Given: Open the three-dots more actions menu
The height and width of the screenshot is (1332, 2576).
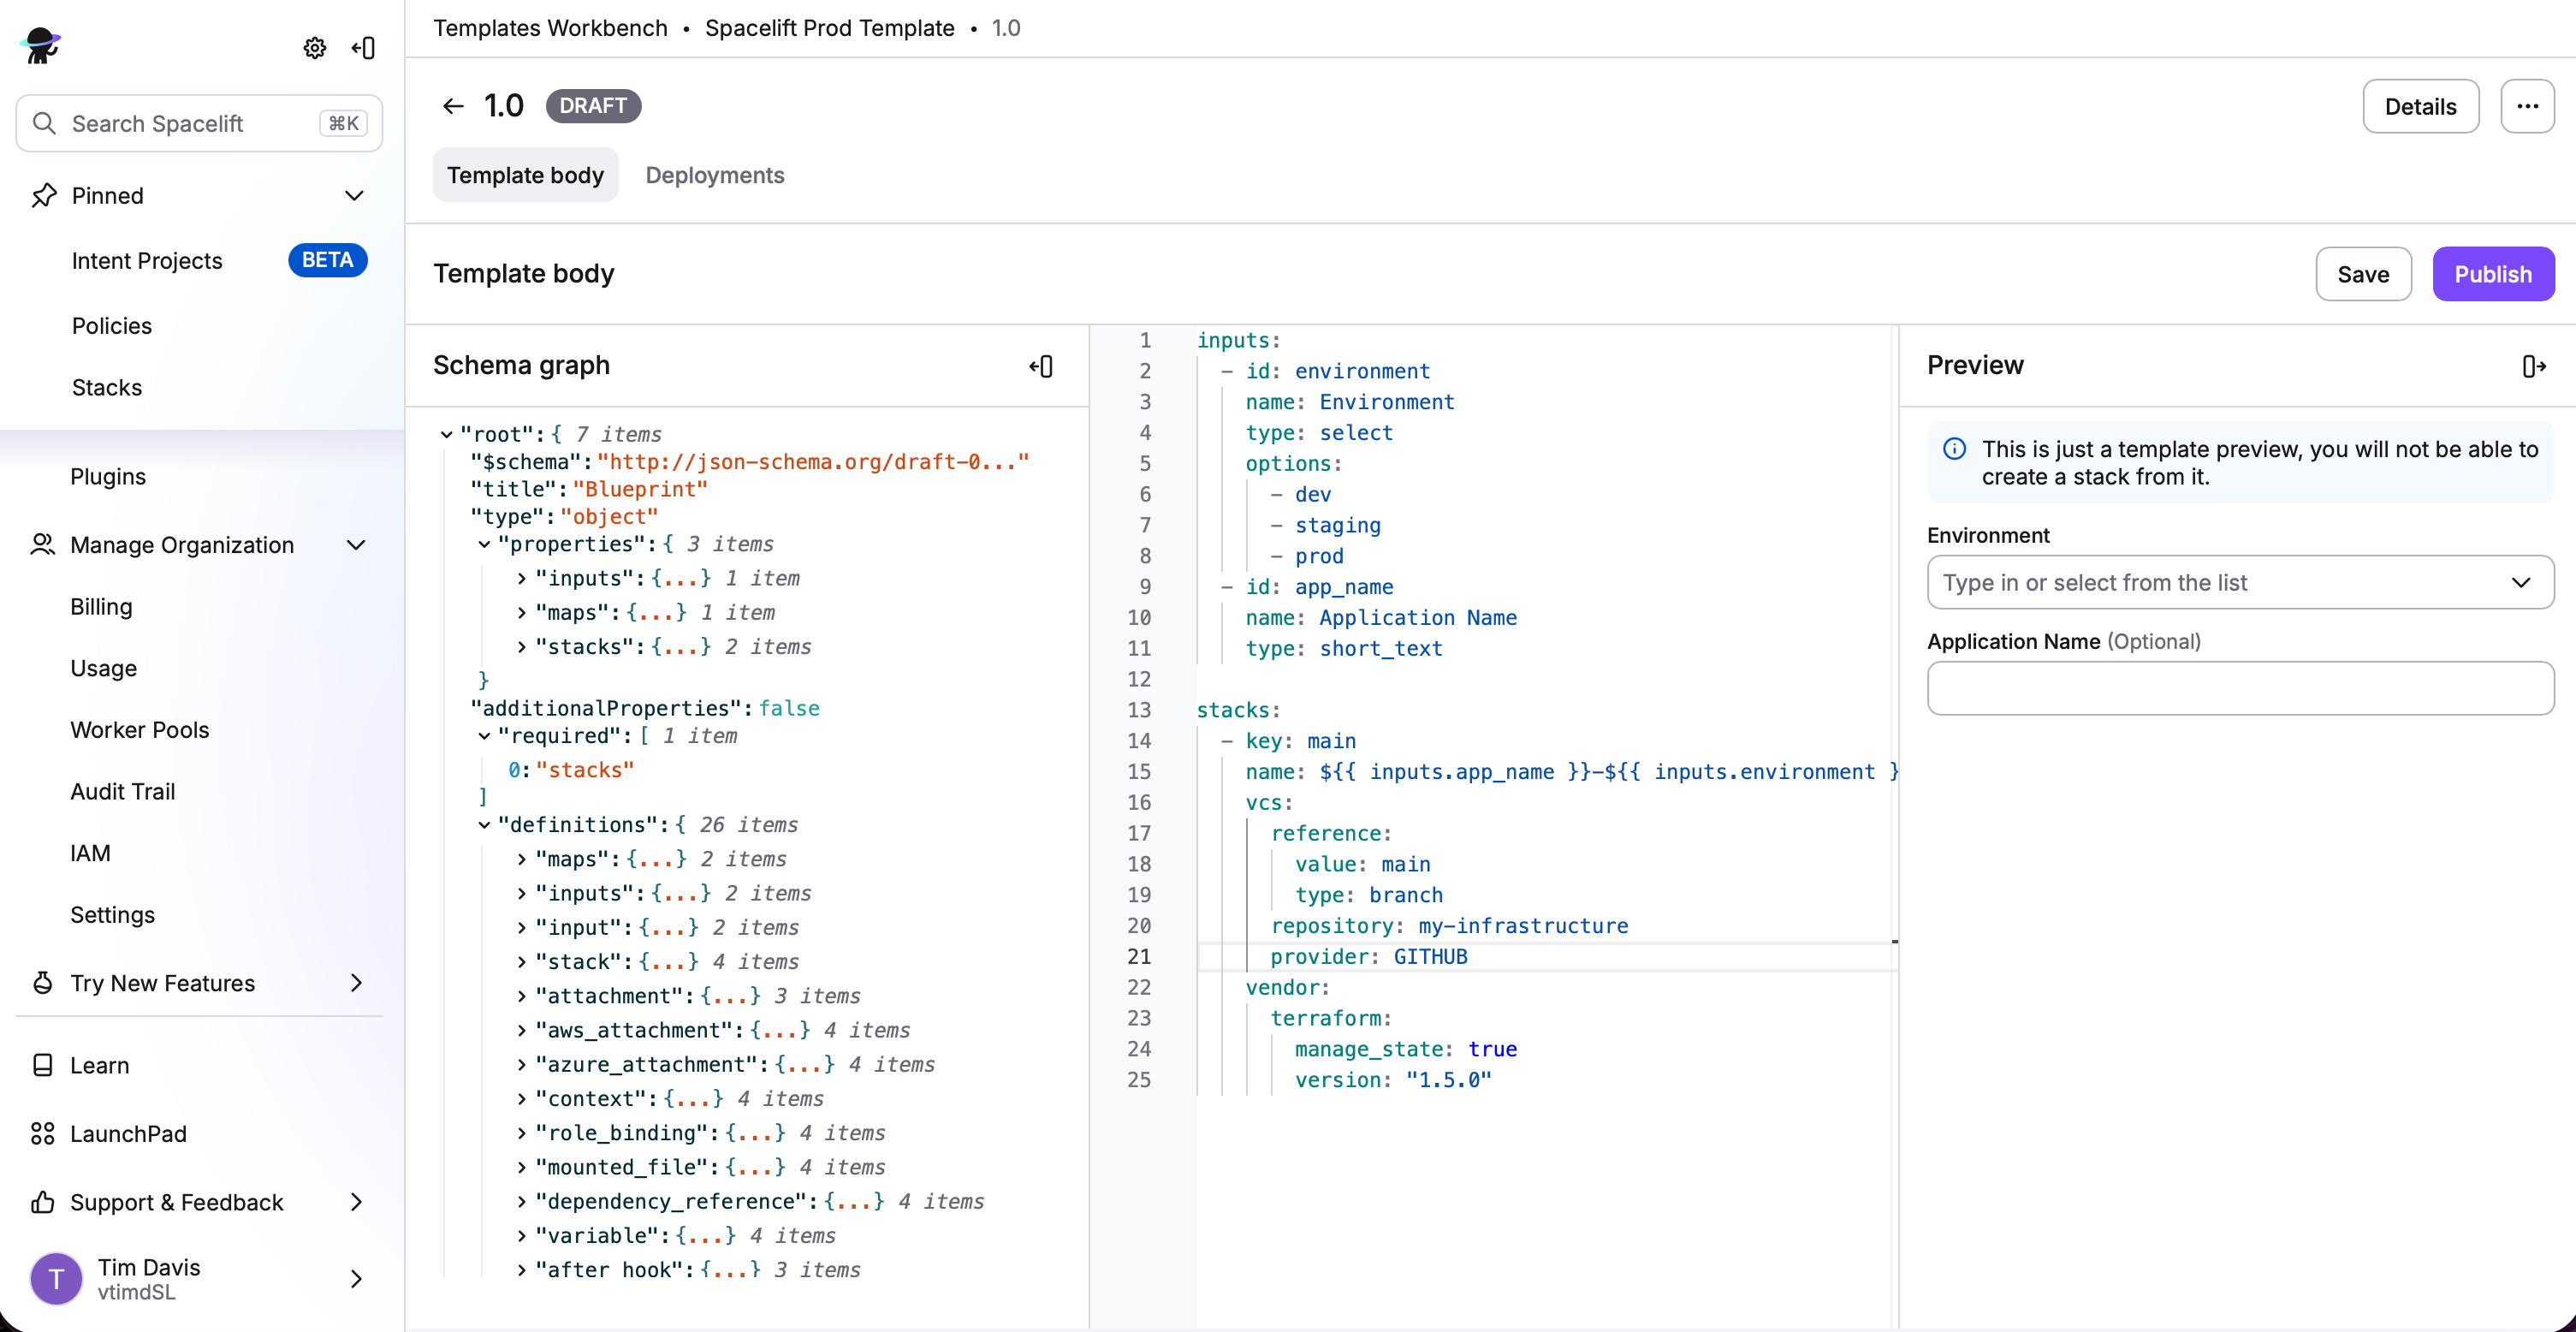Looking at the screenshot, I should tap(2527, 106).
